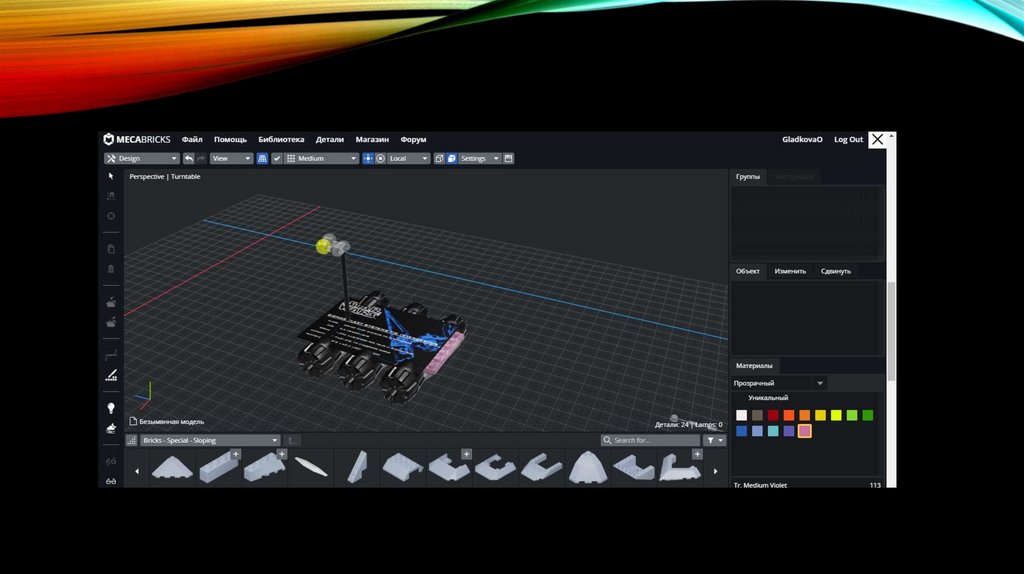Open the Bricks - Special - Sloping category dropdown
The height and width of the screenshot is (574, 1024).
[209, 440]
